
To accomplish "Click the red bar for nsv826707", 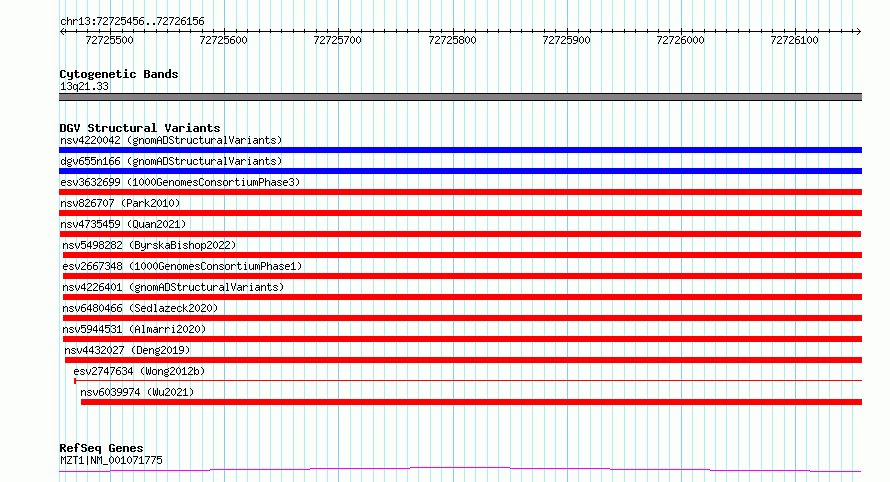I will click(x=460, y=213).
